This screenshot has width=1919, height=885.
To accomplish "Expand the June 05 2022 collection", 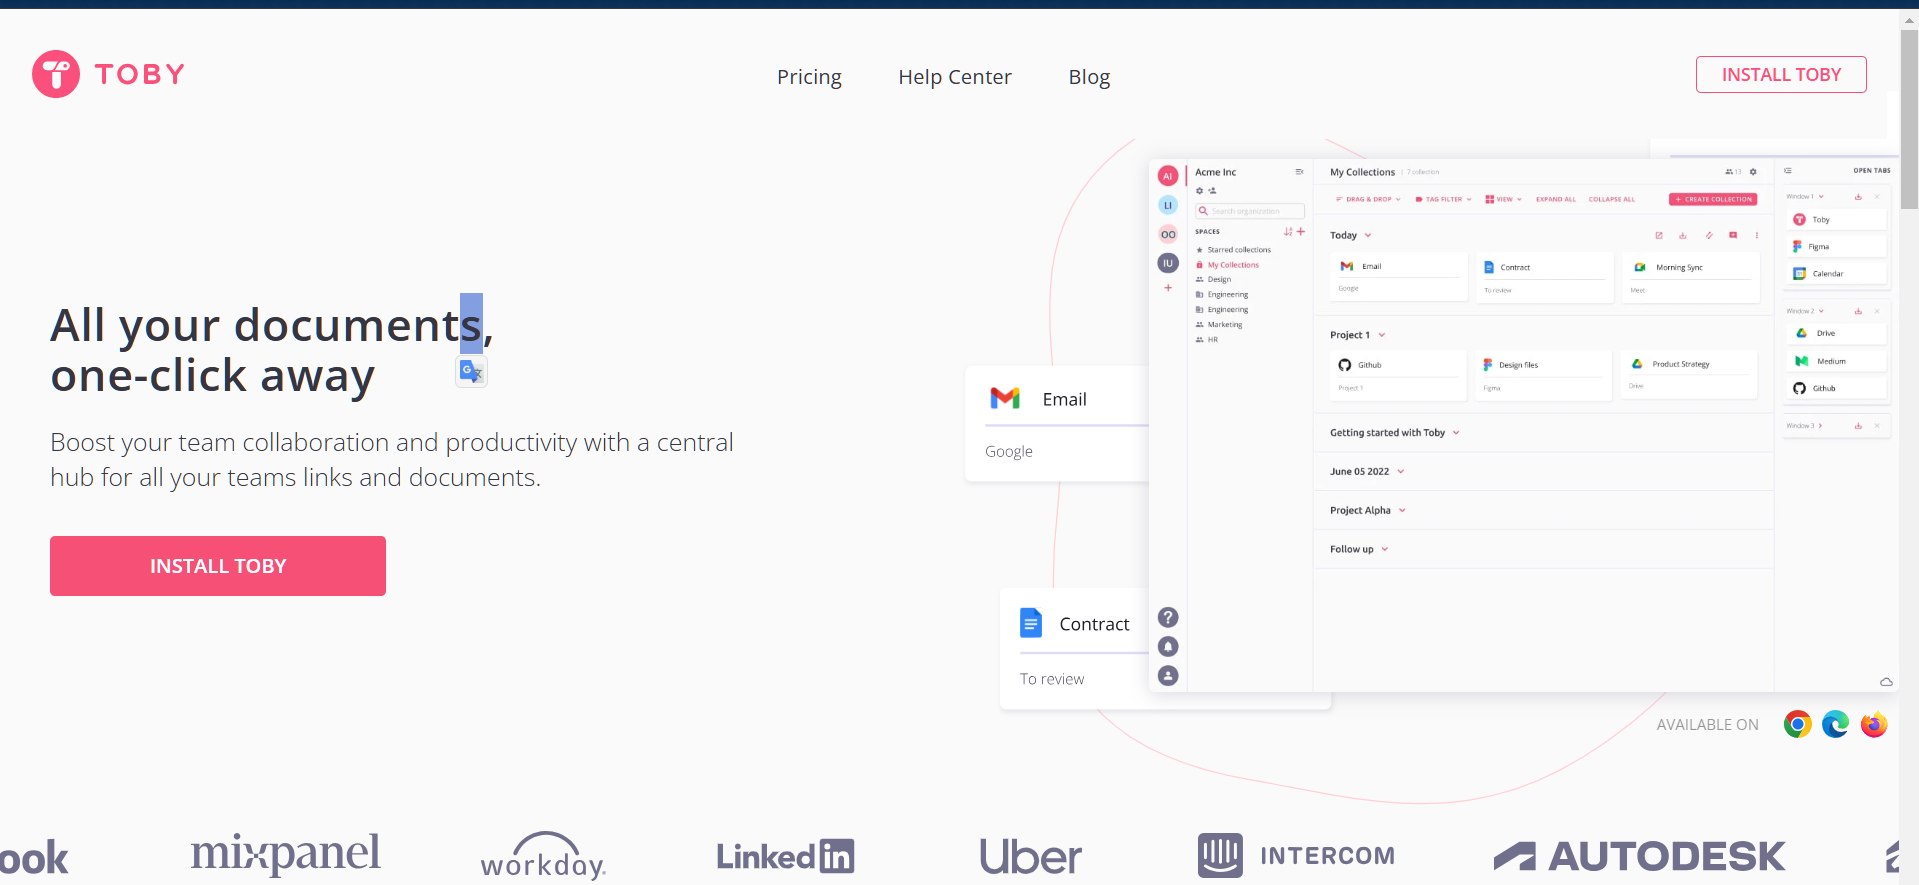I will coord(1401,472).
